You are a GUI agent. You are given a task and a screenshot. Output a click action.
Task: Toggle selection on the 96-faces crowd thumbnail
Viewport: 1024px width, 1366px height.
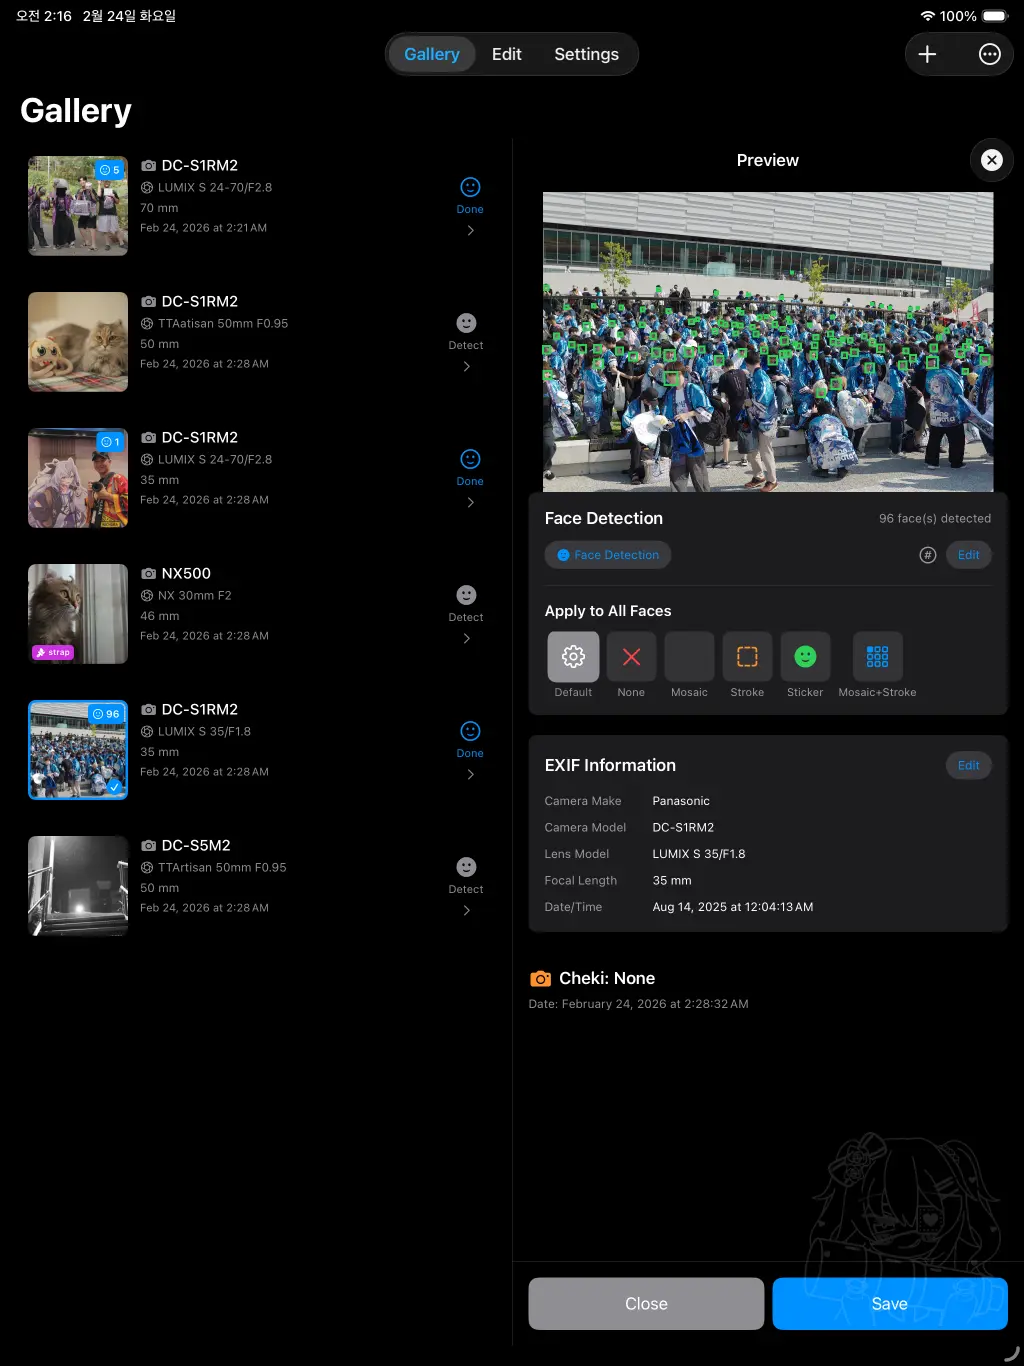tap(78, 749)
